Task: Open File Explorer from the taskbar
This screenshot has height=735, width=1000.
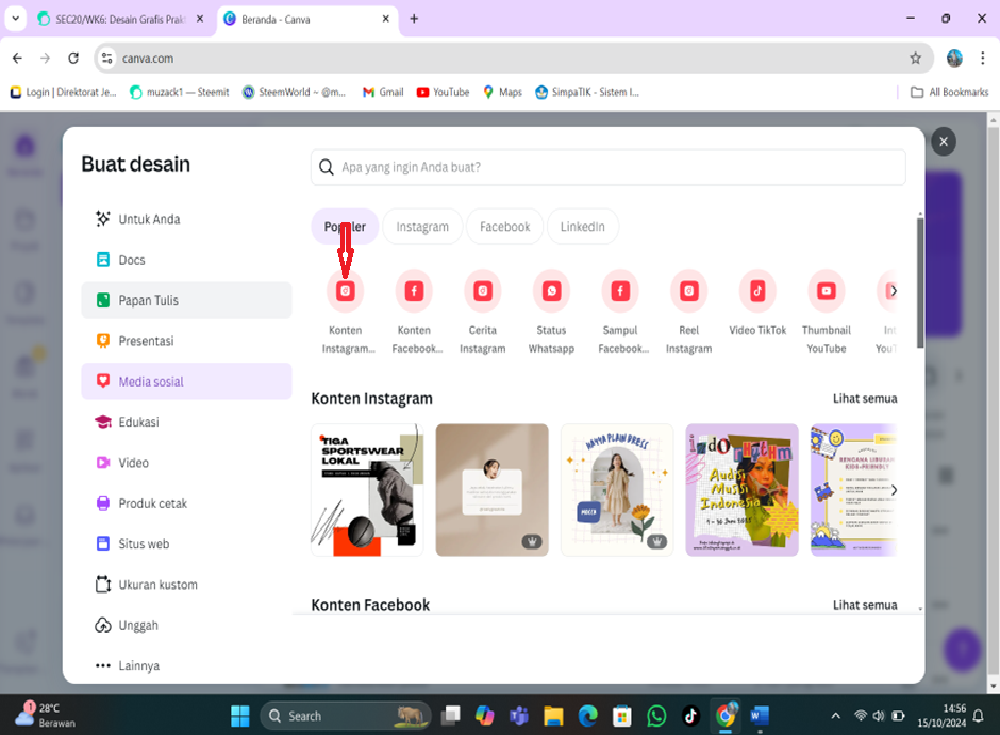Action: [553, 716]
